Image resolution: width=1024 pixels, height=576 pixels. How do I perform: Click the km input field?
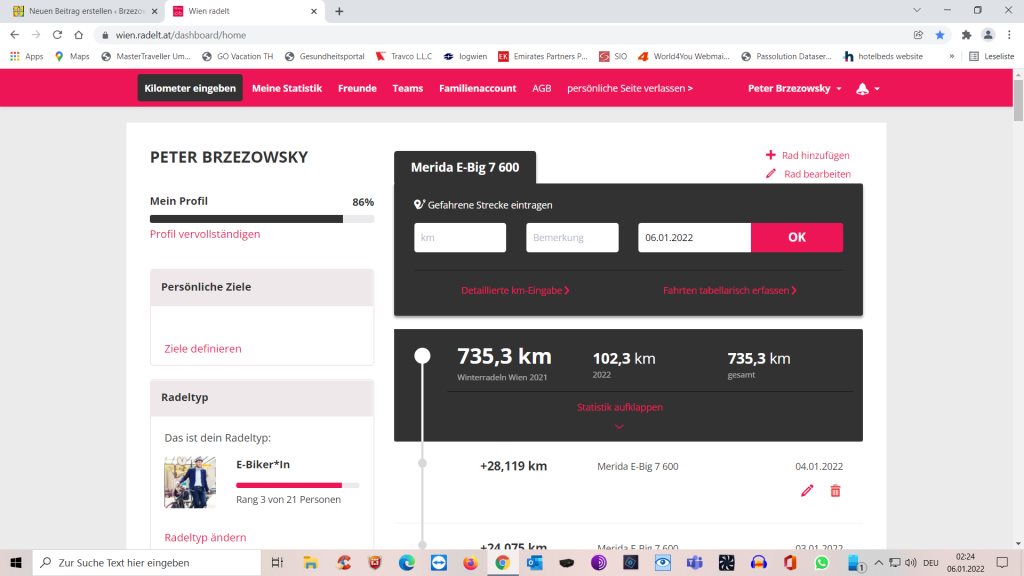coord(460,237)
